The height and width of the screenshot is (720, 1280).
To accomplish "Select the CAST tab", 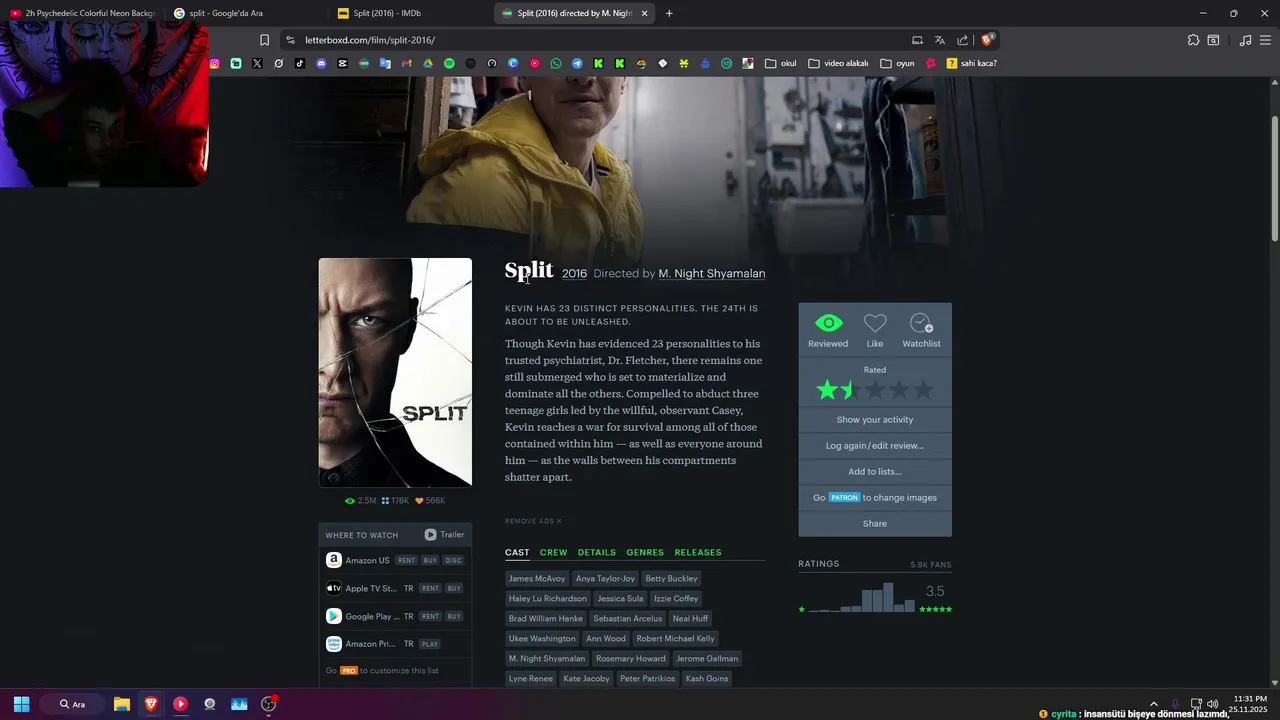I will [x=517, y=552].
